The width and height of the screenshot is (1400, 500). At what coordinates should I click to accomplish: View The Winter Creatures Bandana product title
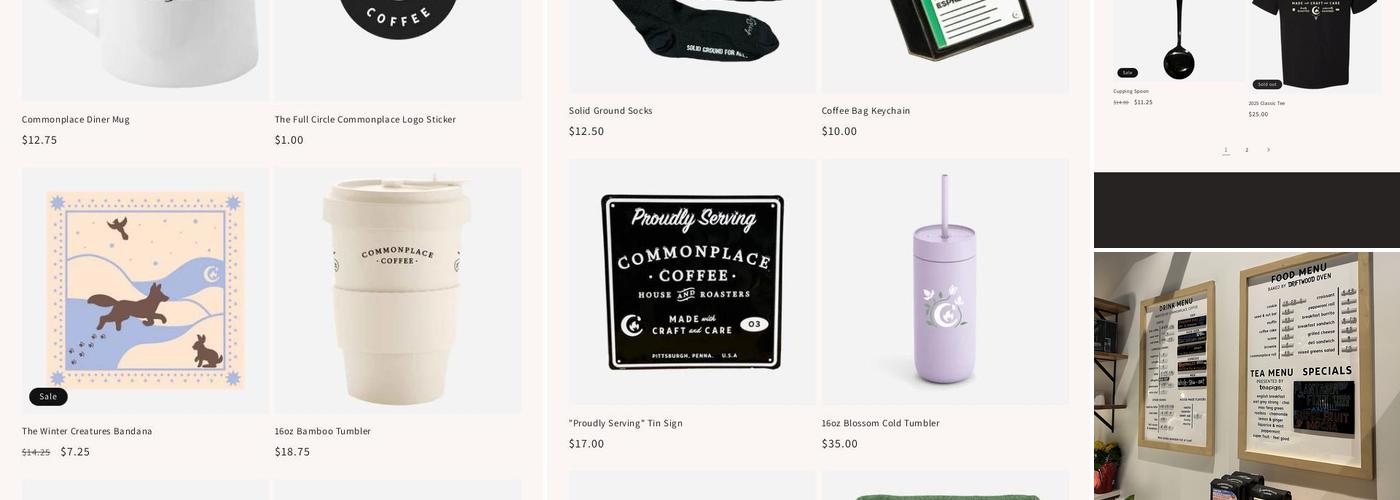pyautogui.click(x=87, y=431)
